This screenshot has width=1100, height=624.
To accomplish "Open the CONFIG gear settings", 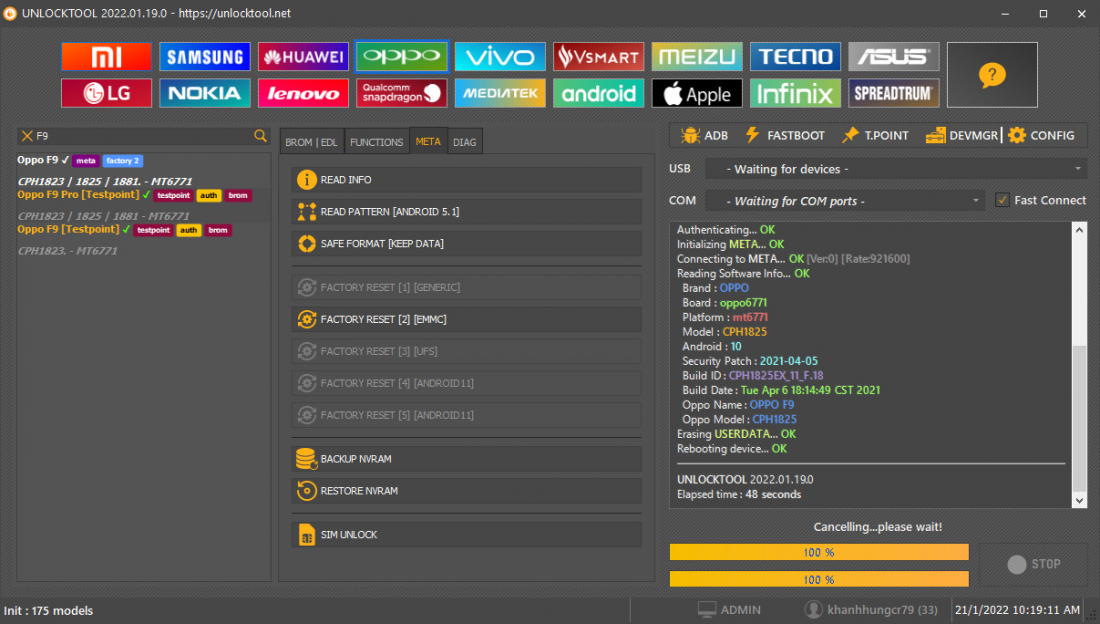I will point(1041,135).
